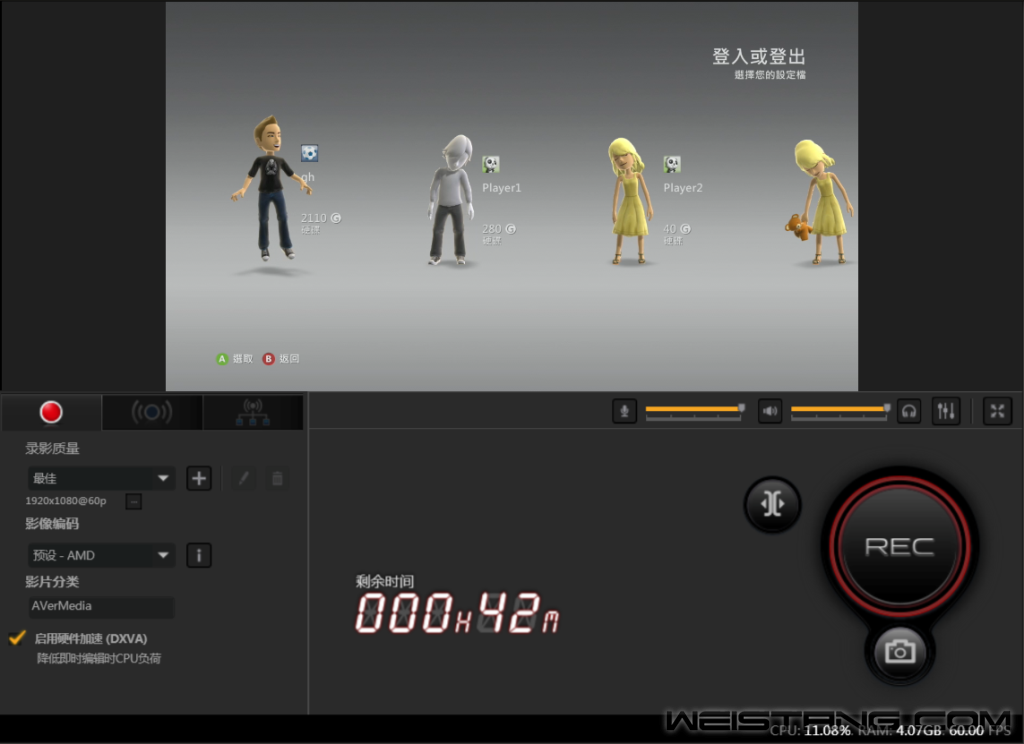Add a new recording quality profile
The width and height of the screenshot is (1024, 744).
pos(199,478)
